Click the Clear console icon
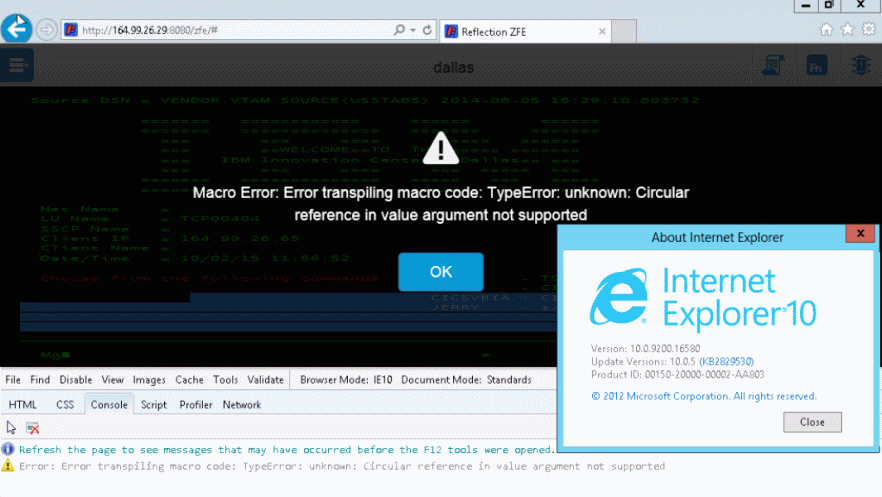This screenshot has height=497, width=882. (x=33, y=428)
